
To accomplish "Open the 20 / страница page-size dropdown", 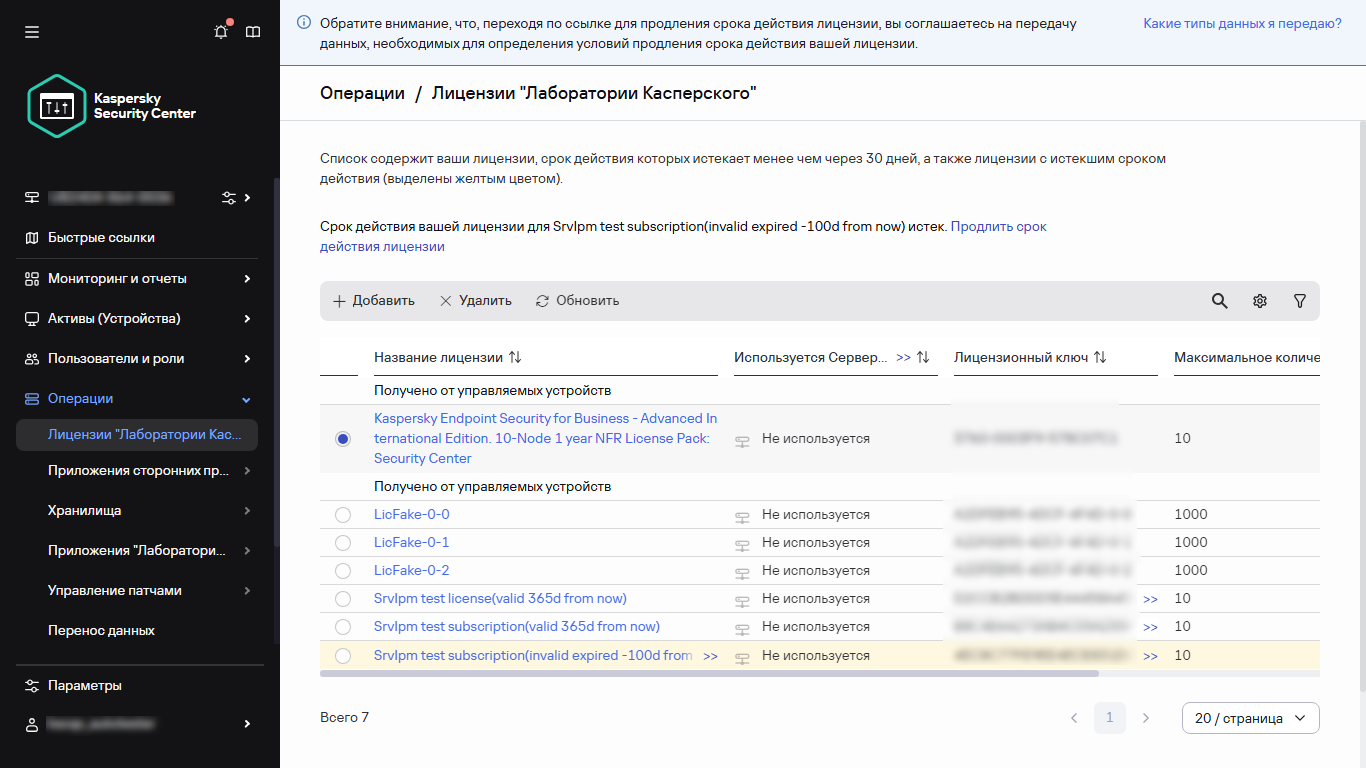I will click(x=1250, y=718).
